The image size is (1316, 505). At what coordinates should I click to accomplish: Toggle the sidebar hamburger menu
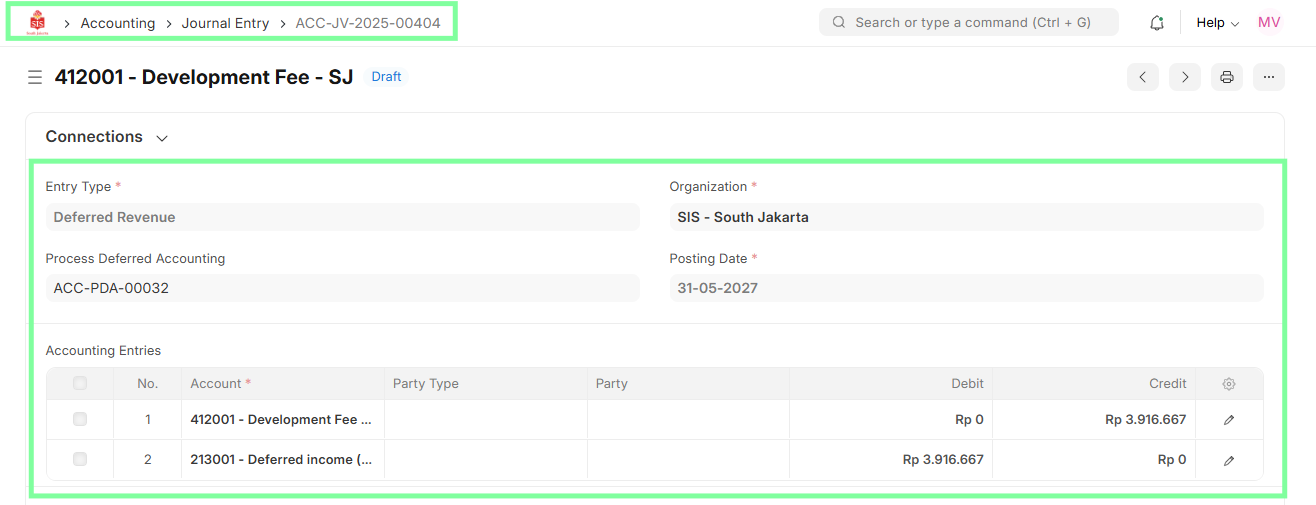[35, 77]
